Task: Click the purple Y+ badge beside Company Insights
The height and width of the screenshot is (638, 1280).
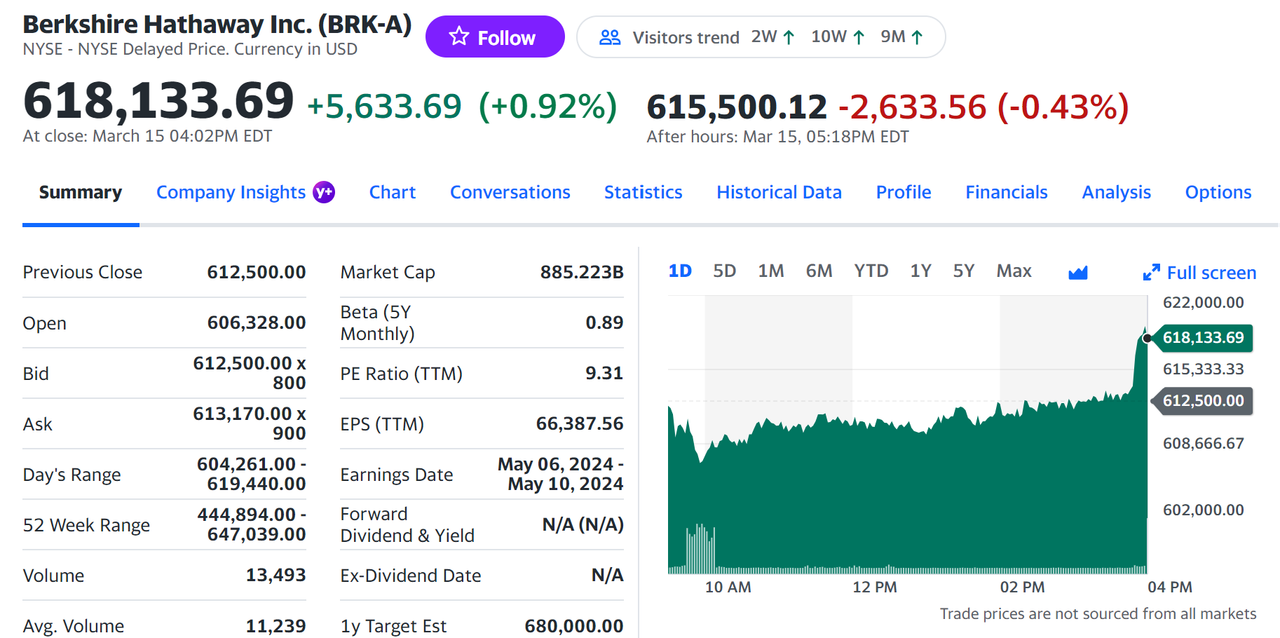Action: click(323, 192)
